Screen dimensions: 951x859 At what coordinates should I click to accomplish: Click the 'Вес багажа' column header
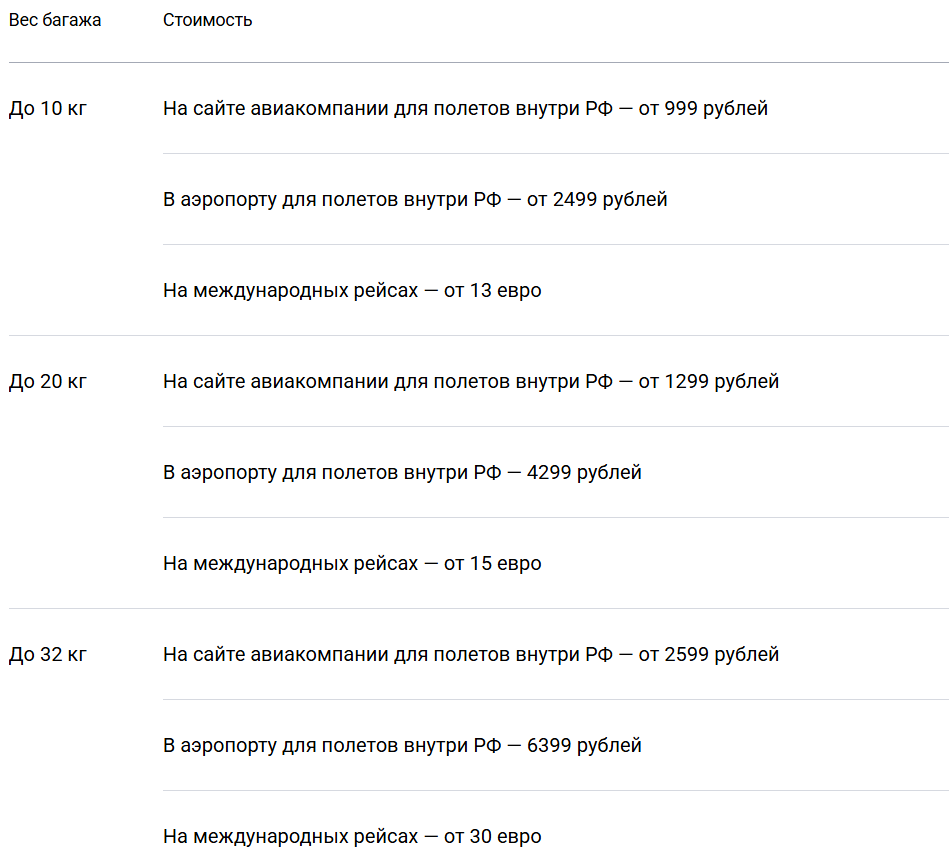tap(55, 20)
